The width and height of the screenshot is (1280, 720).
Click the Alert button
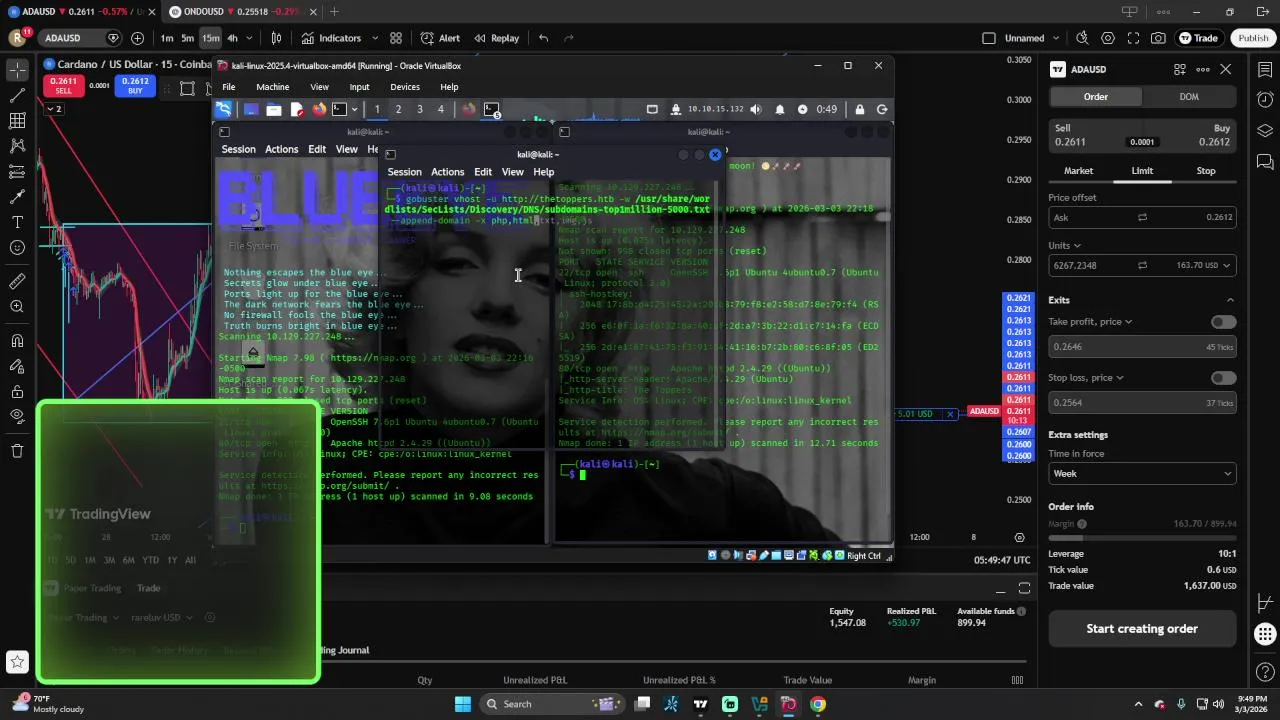pyautogui.click(x=440, y=38)
